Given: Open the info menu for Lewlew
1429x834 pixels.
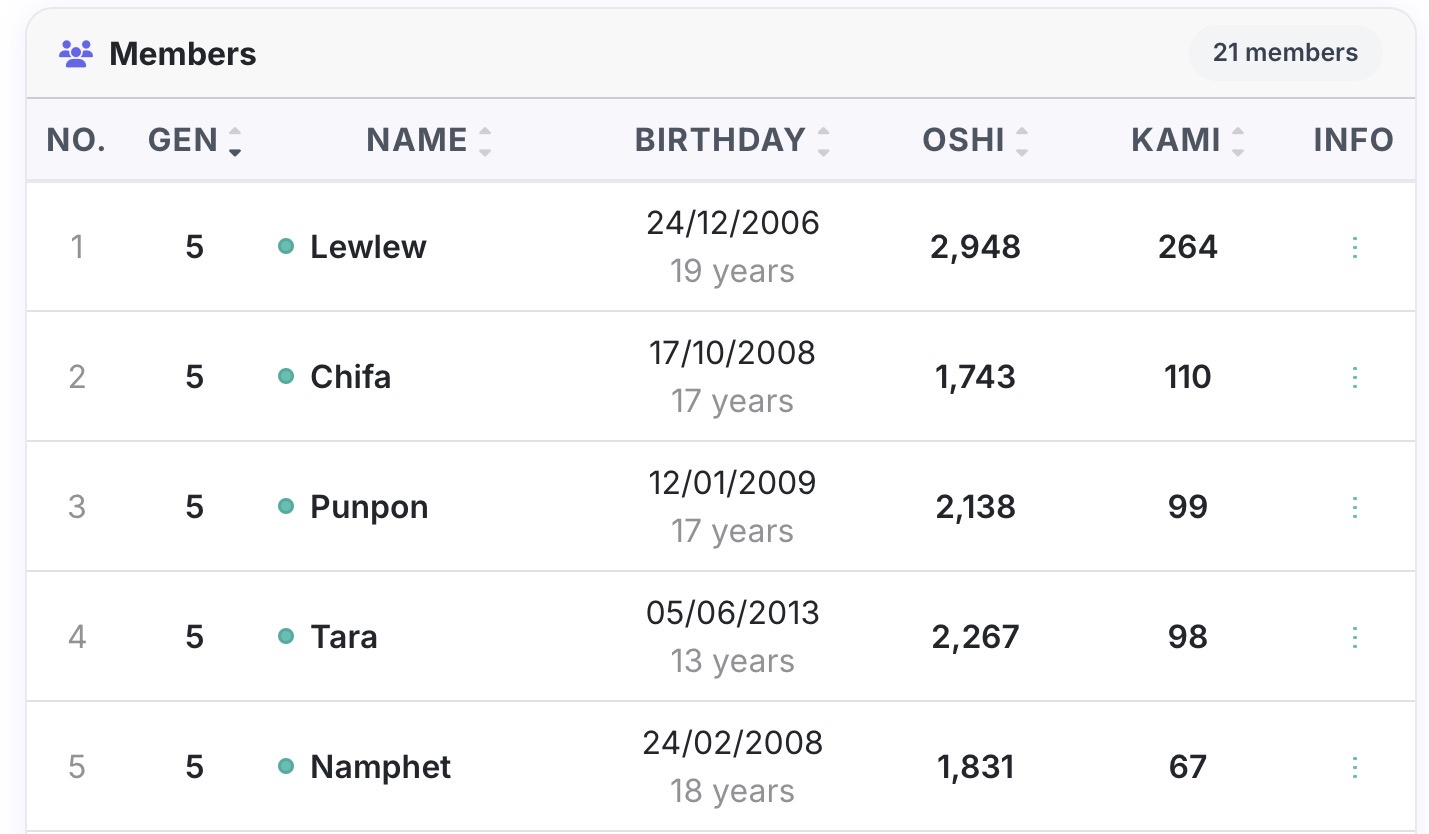Looking at the screenshot, I should tap(1354, 247).
